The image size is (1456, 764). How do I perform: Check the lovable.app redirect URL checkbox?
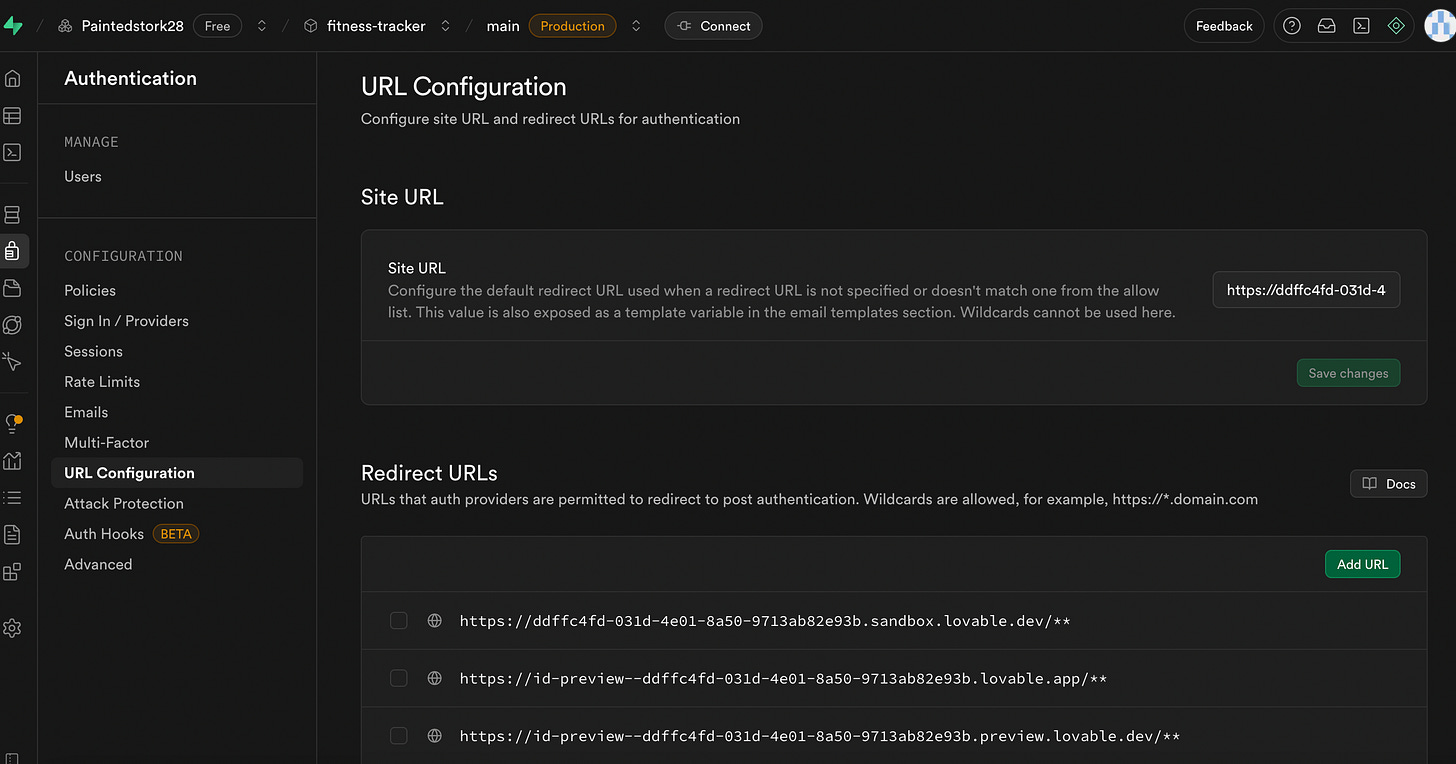399,679
